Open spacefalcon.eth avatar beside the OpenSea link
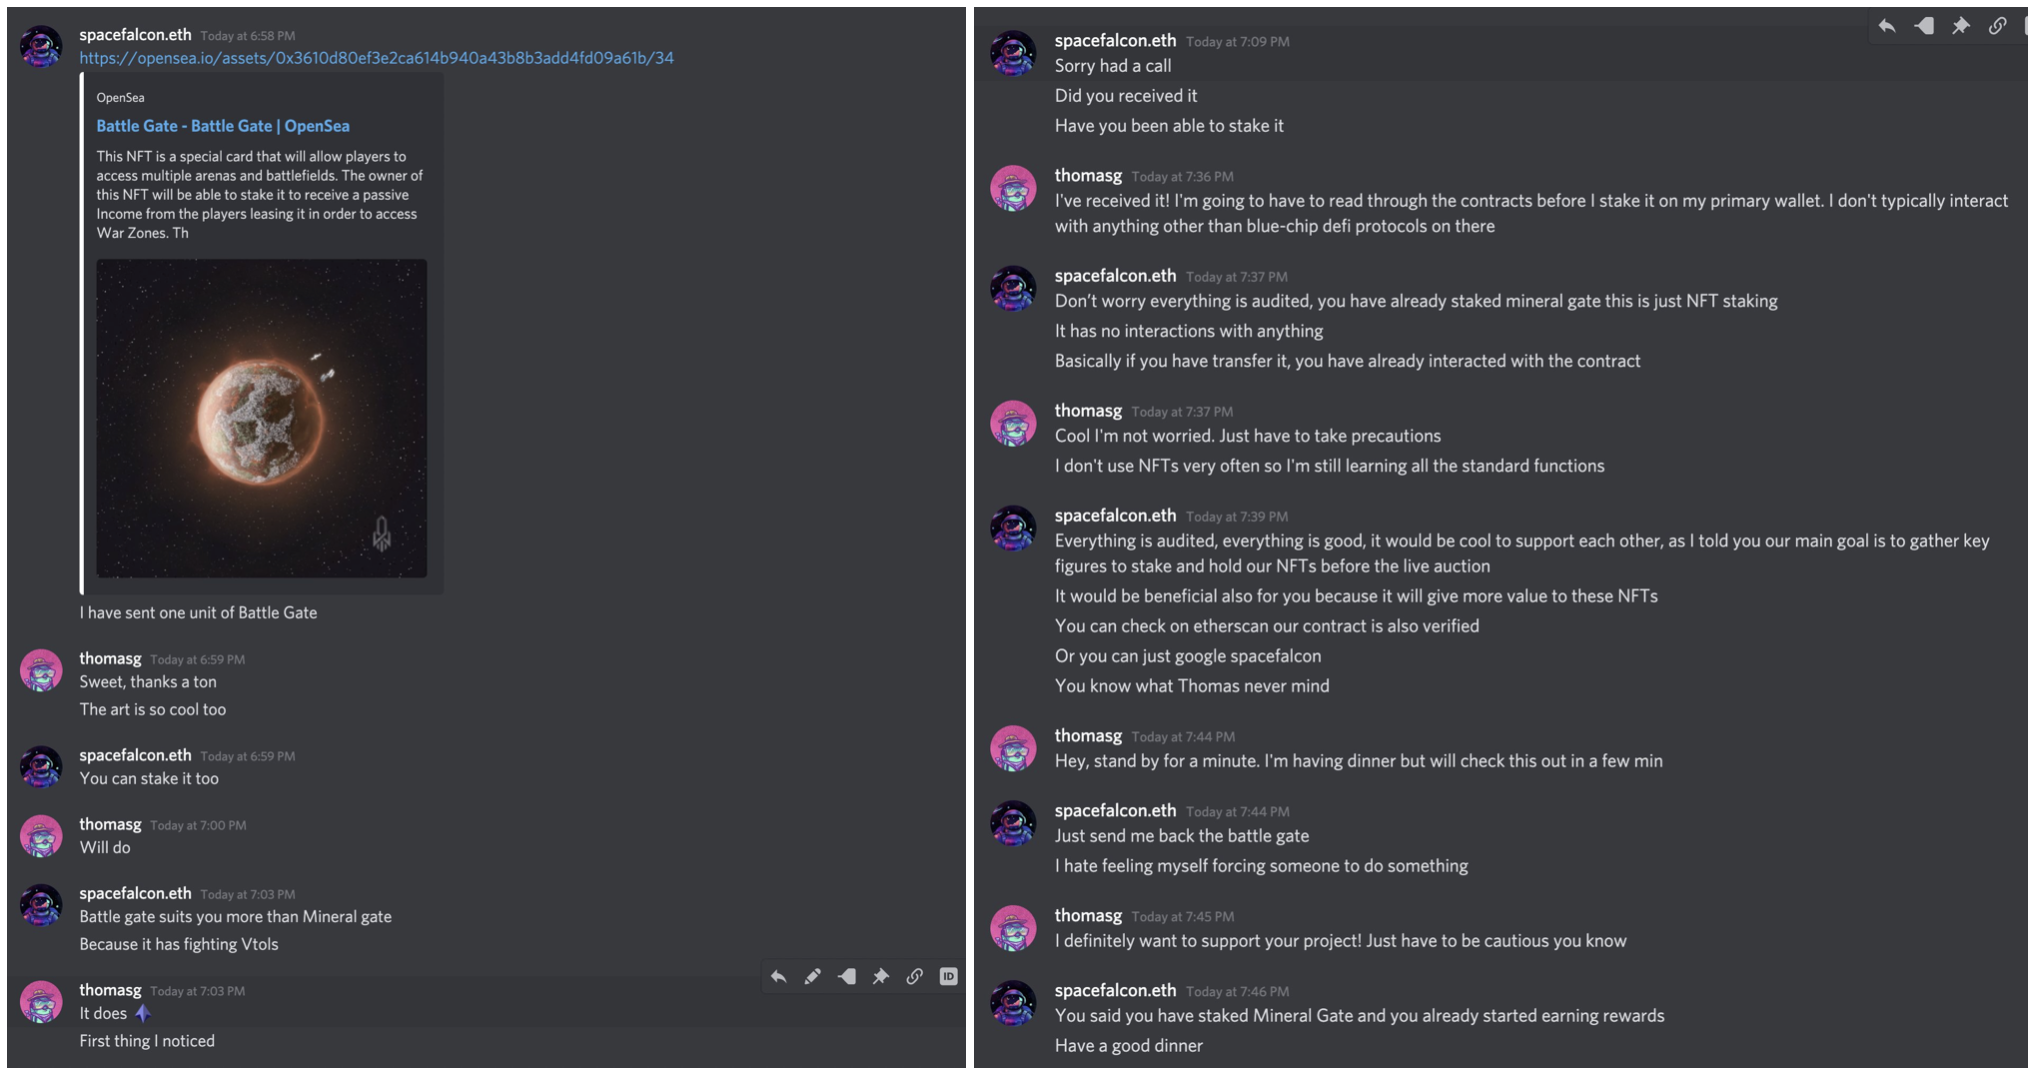 click(x=41, y=47)
